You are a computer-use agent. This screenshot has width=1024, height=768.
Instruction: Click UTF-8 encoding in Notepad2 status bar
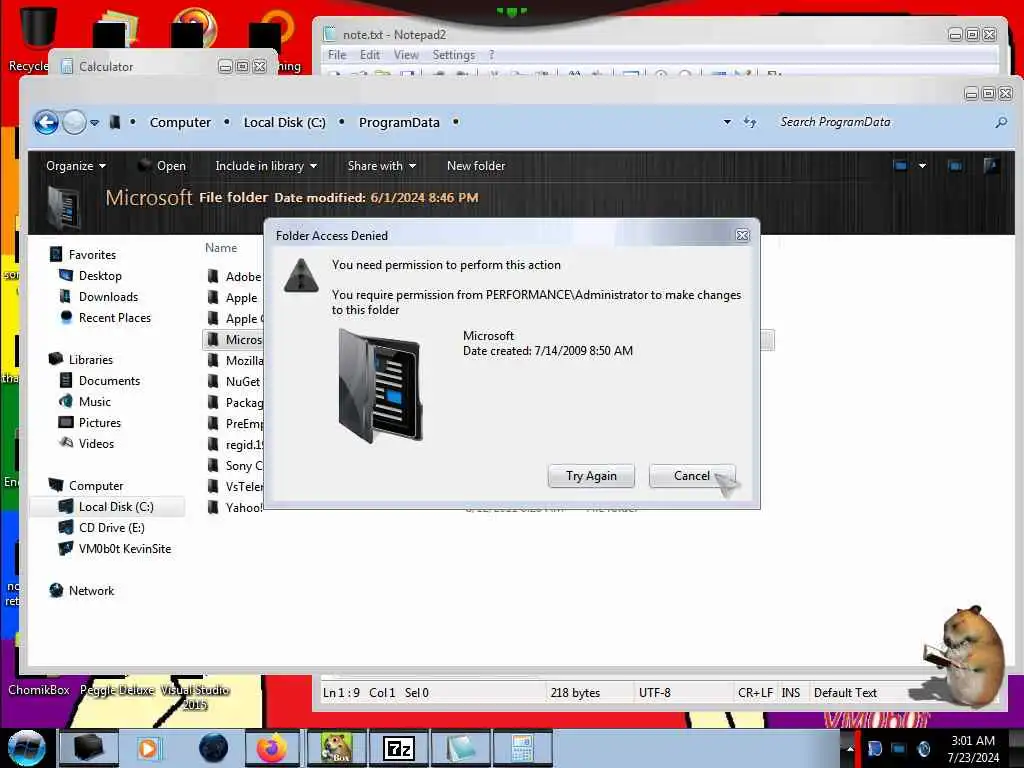point(654,693)
